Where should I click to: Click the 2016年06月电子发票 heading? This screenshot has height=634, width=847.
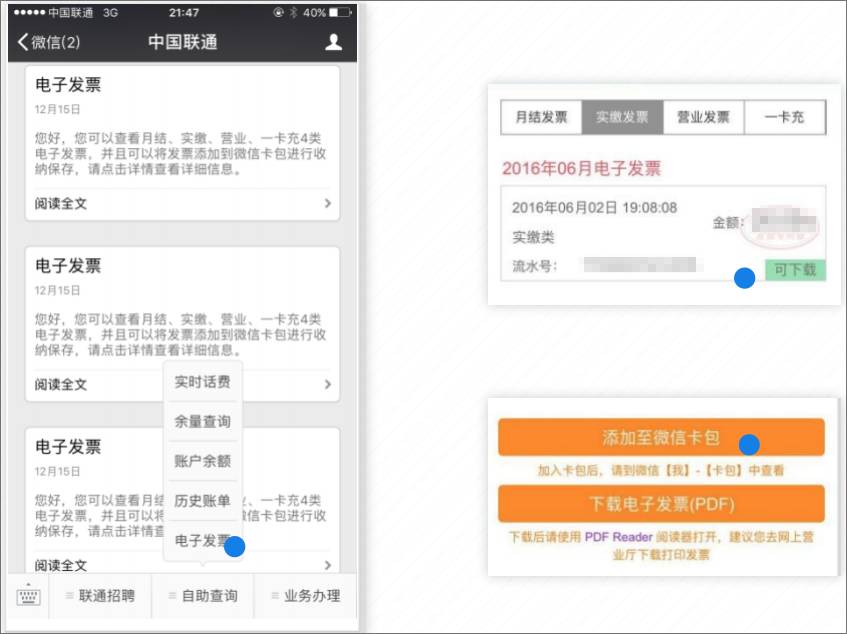tap(581, 168)
